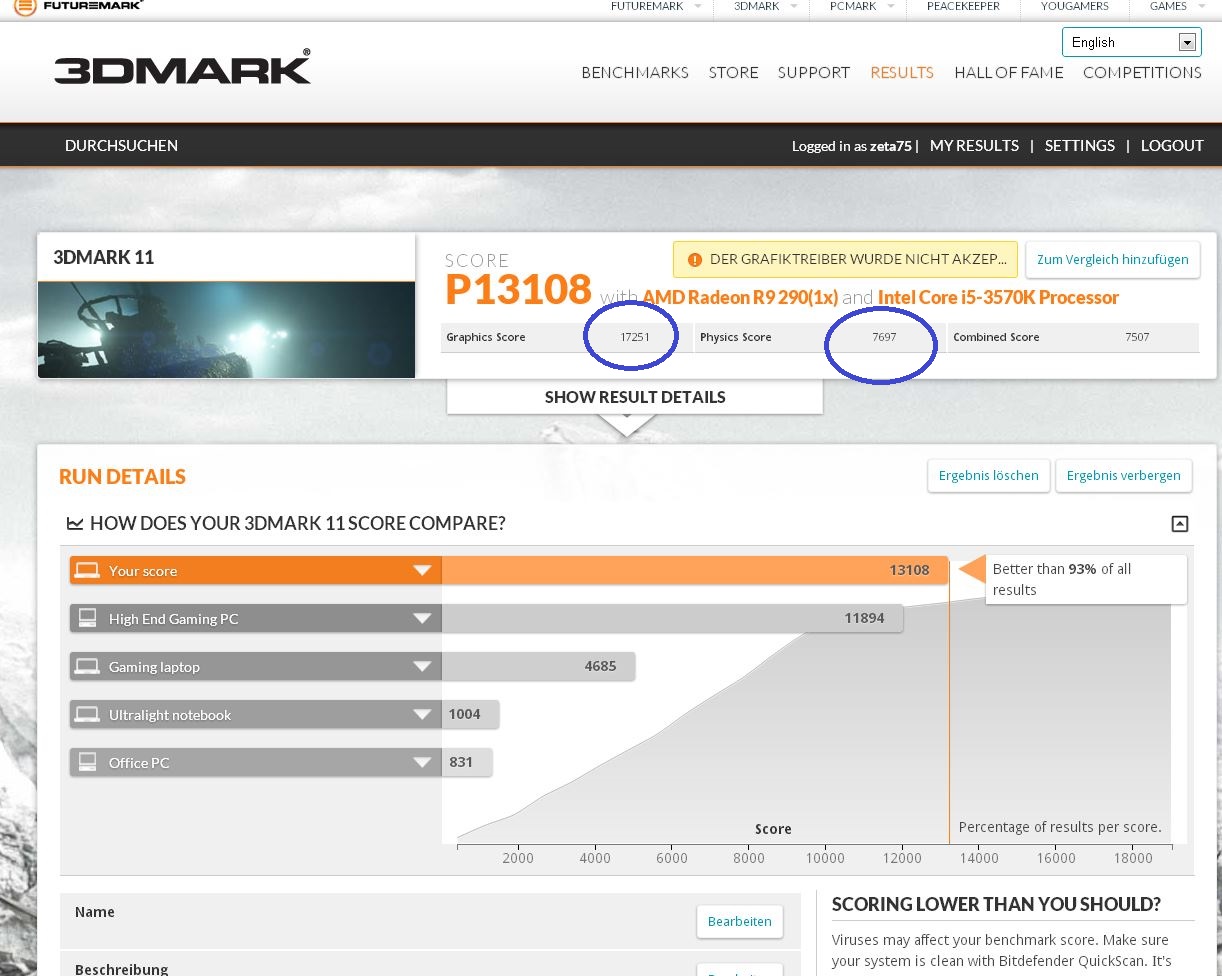Click the Ultralight notebook score 1004
This screenshot has height=976, width=1222.
coord(464,714)
